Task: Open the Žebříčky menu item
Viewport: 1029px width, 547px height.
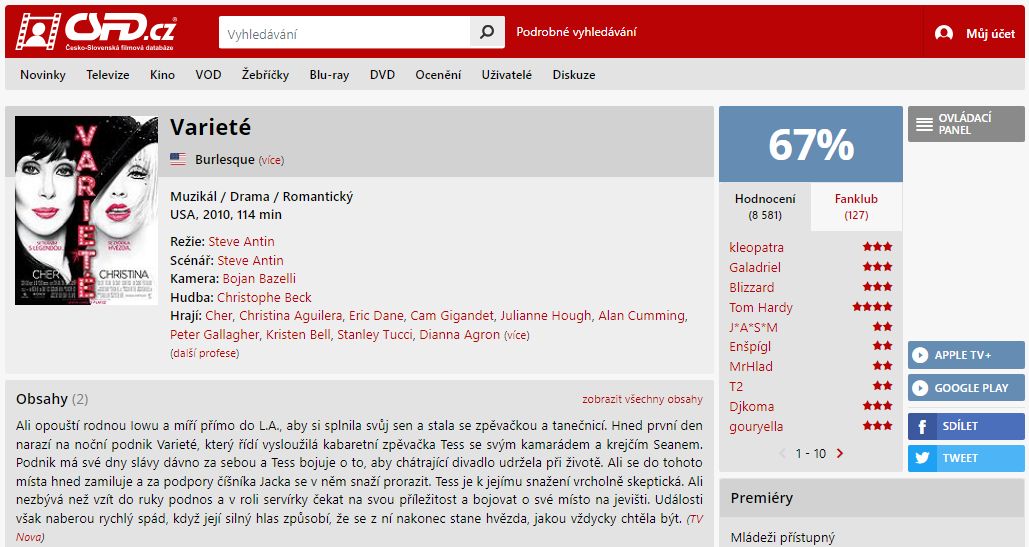Action: tap(265, 75)
